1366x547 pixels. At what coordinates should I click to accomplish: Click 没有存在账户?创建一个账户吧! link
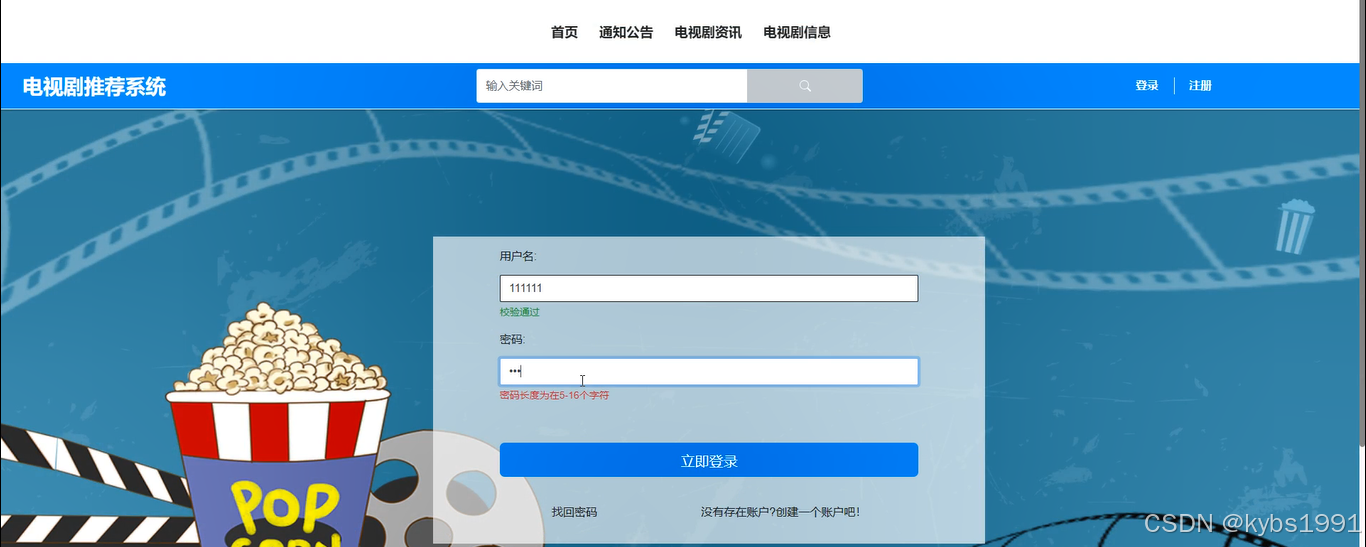780,512
